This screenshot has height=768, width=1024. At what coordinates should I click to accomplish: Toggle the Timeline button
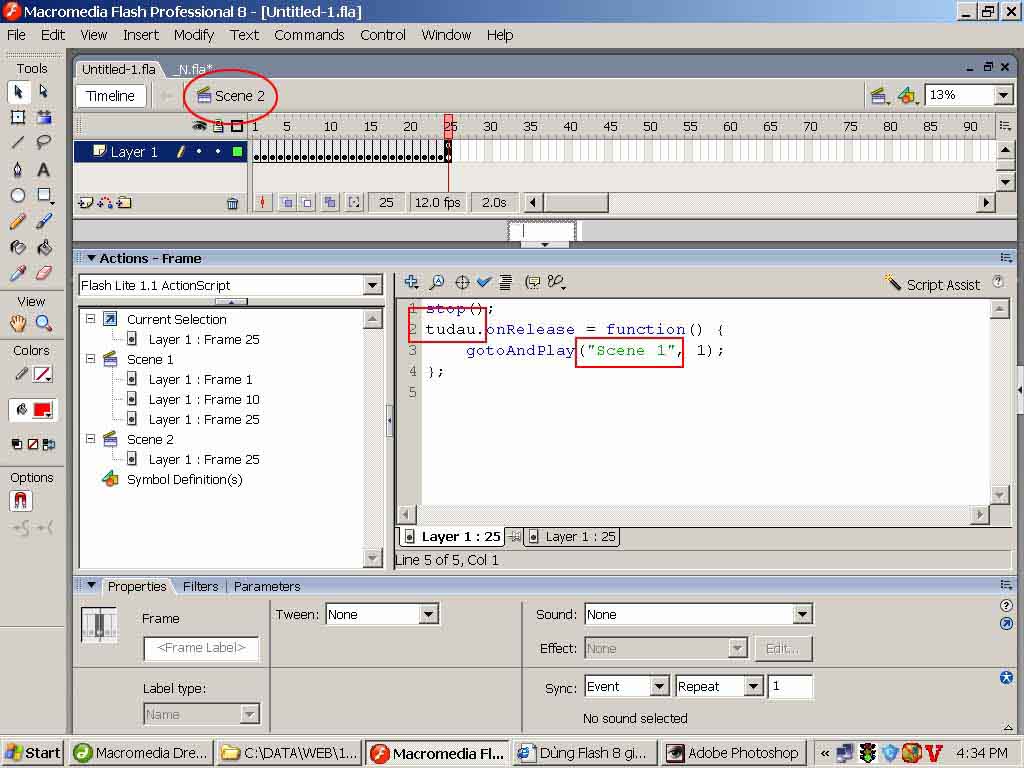click(x=110, y=96)
